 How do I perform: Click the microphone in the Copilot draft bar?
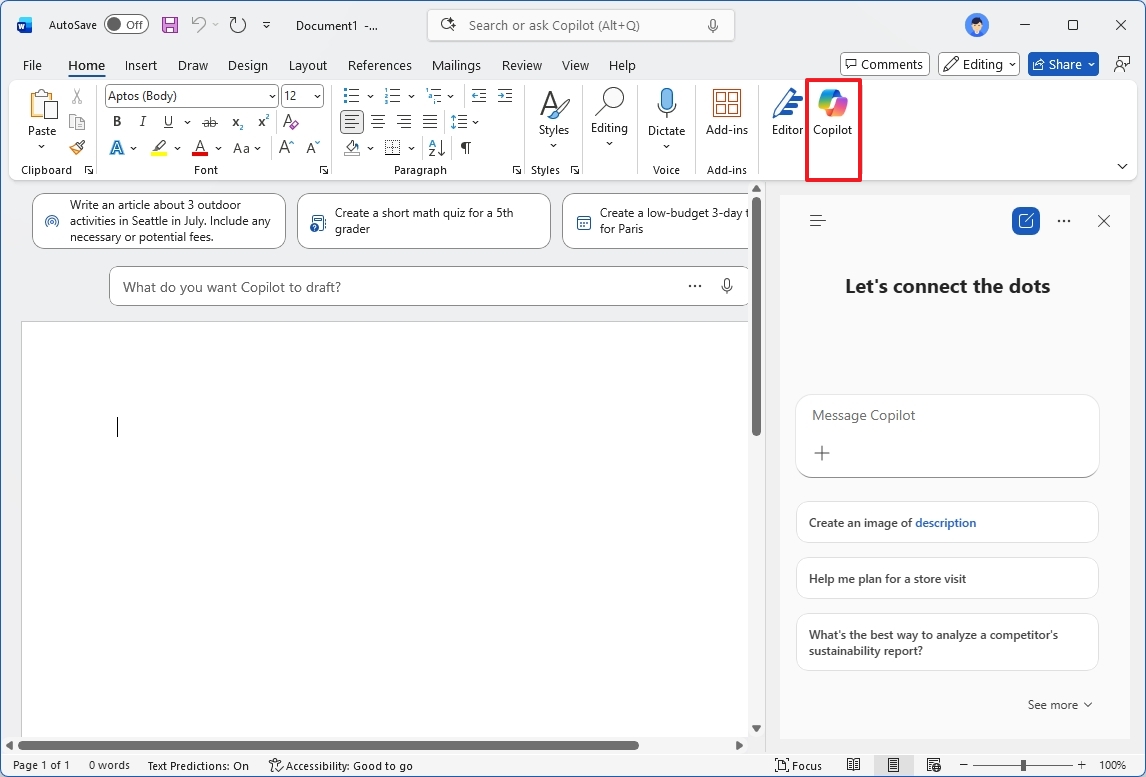tap(727, 286)
